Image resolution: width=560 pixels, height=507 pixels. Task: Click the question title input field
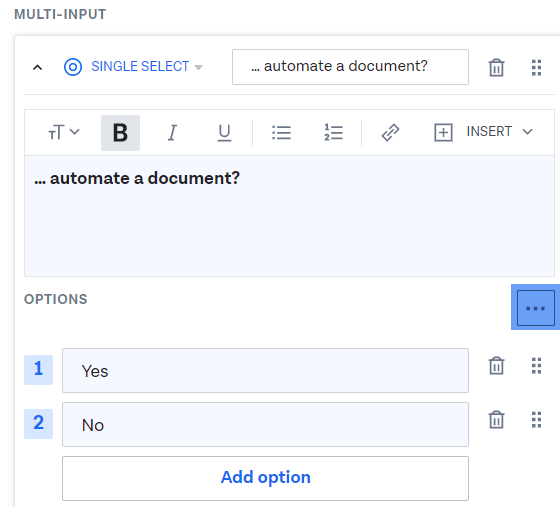click(x=350, y=67)
